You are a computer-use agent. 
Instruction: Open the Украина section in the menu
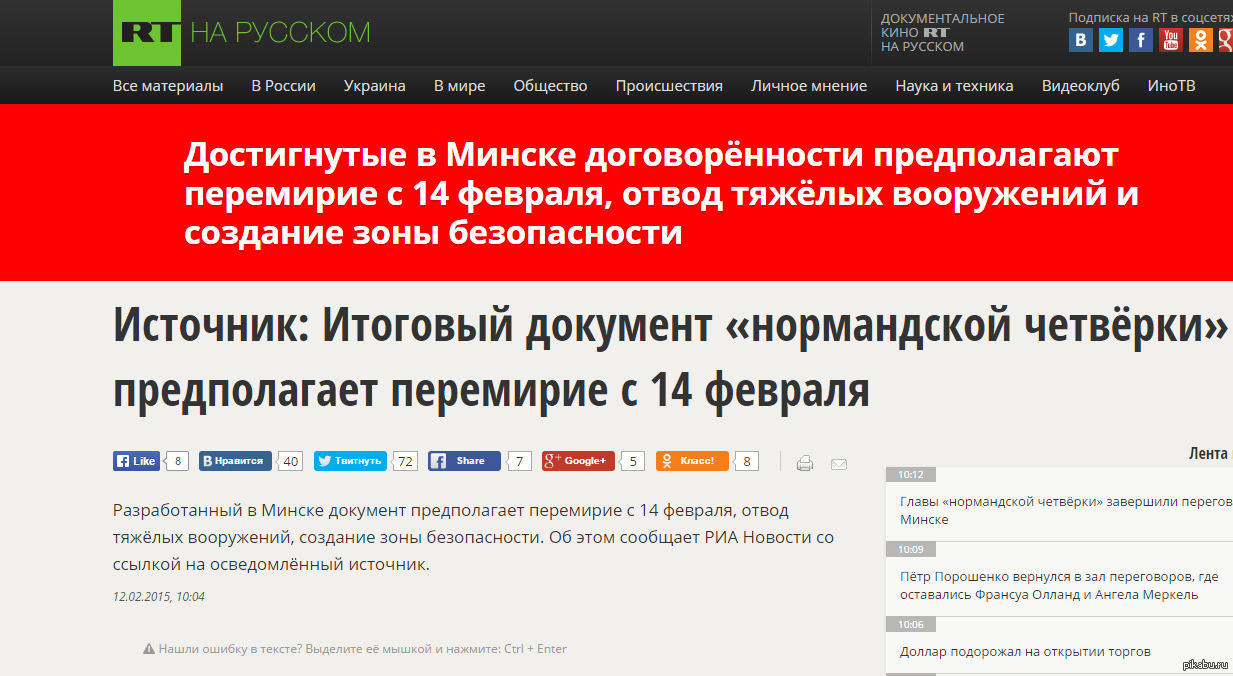pyautogui.click(x=374, y=86)
